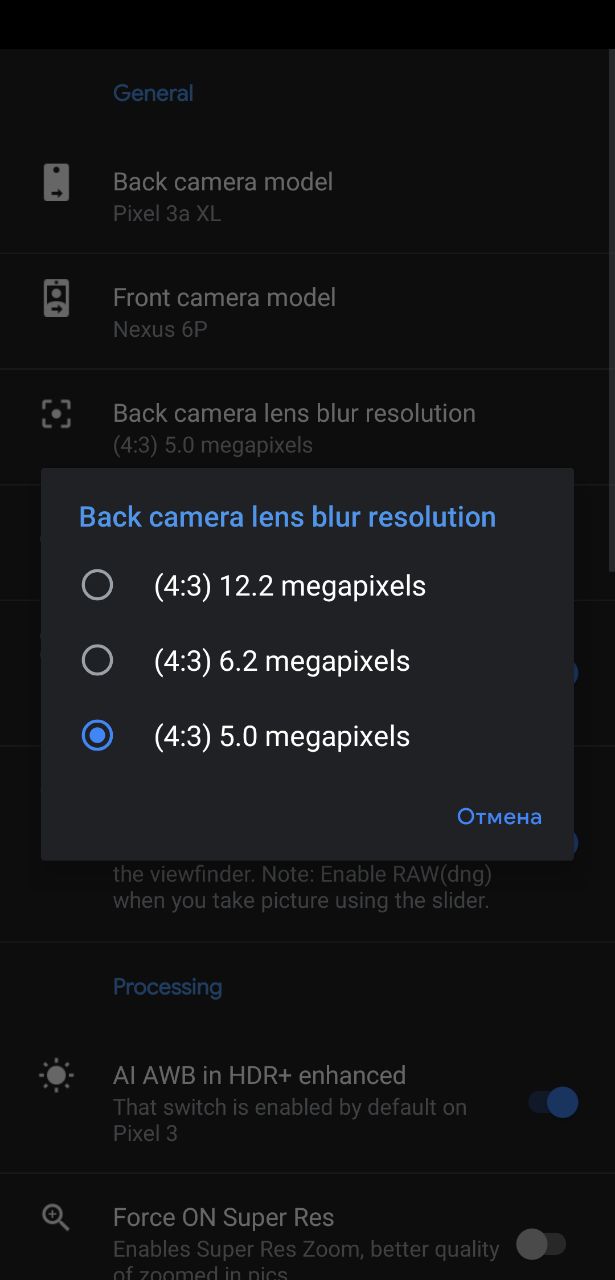Tap the Front camera model icon

(x=57, y=298)
